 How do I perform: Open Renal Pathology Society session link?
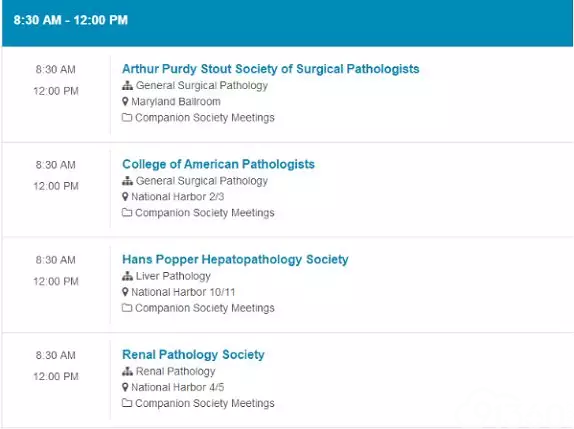click(193, 354)
